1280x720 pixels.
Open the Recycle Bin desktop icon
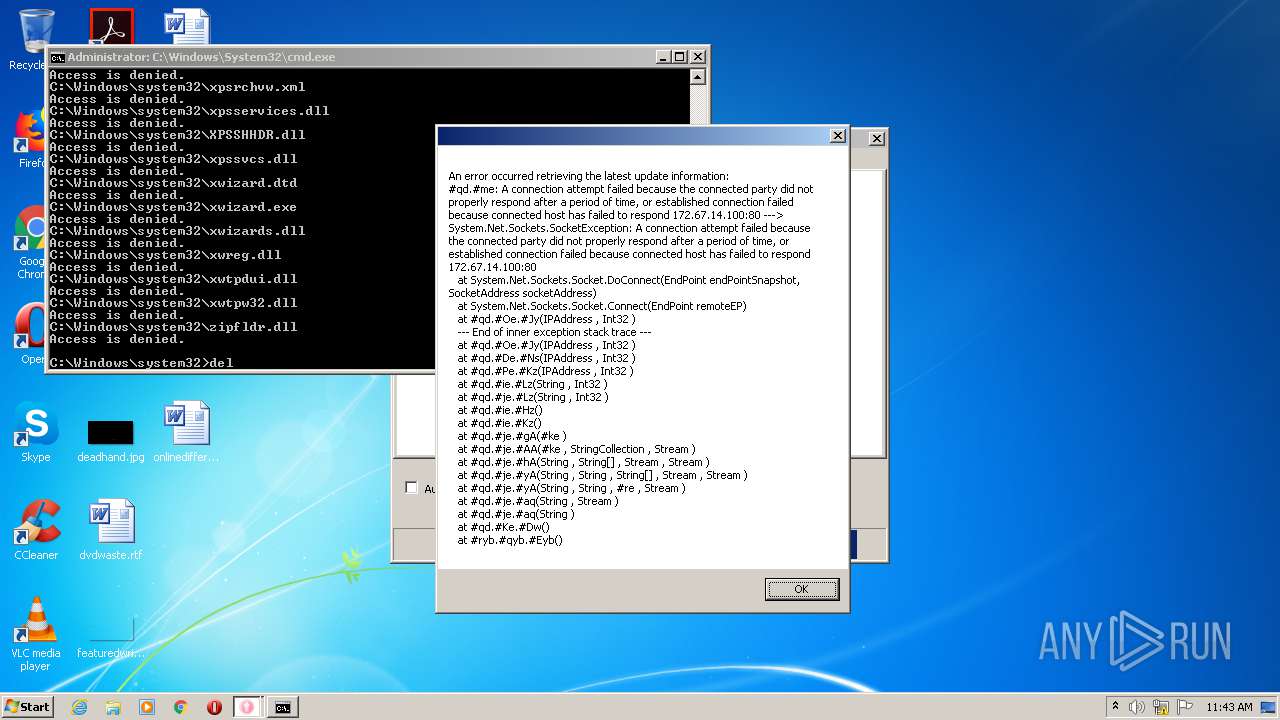(x=35, y=40)
